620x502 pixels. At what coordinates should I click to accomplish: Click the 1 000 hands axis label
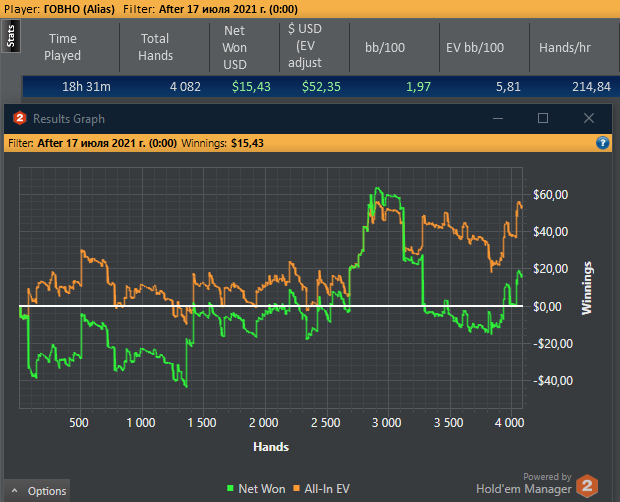click(x=141, y=423)
